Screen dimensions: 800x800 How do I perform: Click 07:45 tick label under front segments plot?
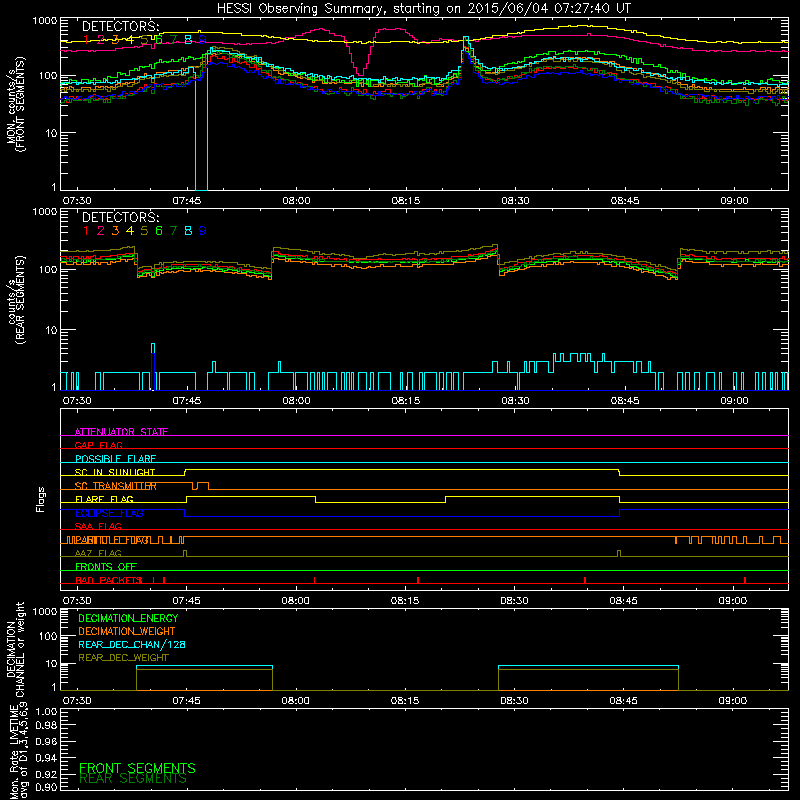click(187, 201)
